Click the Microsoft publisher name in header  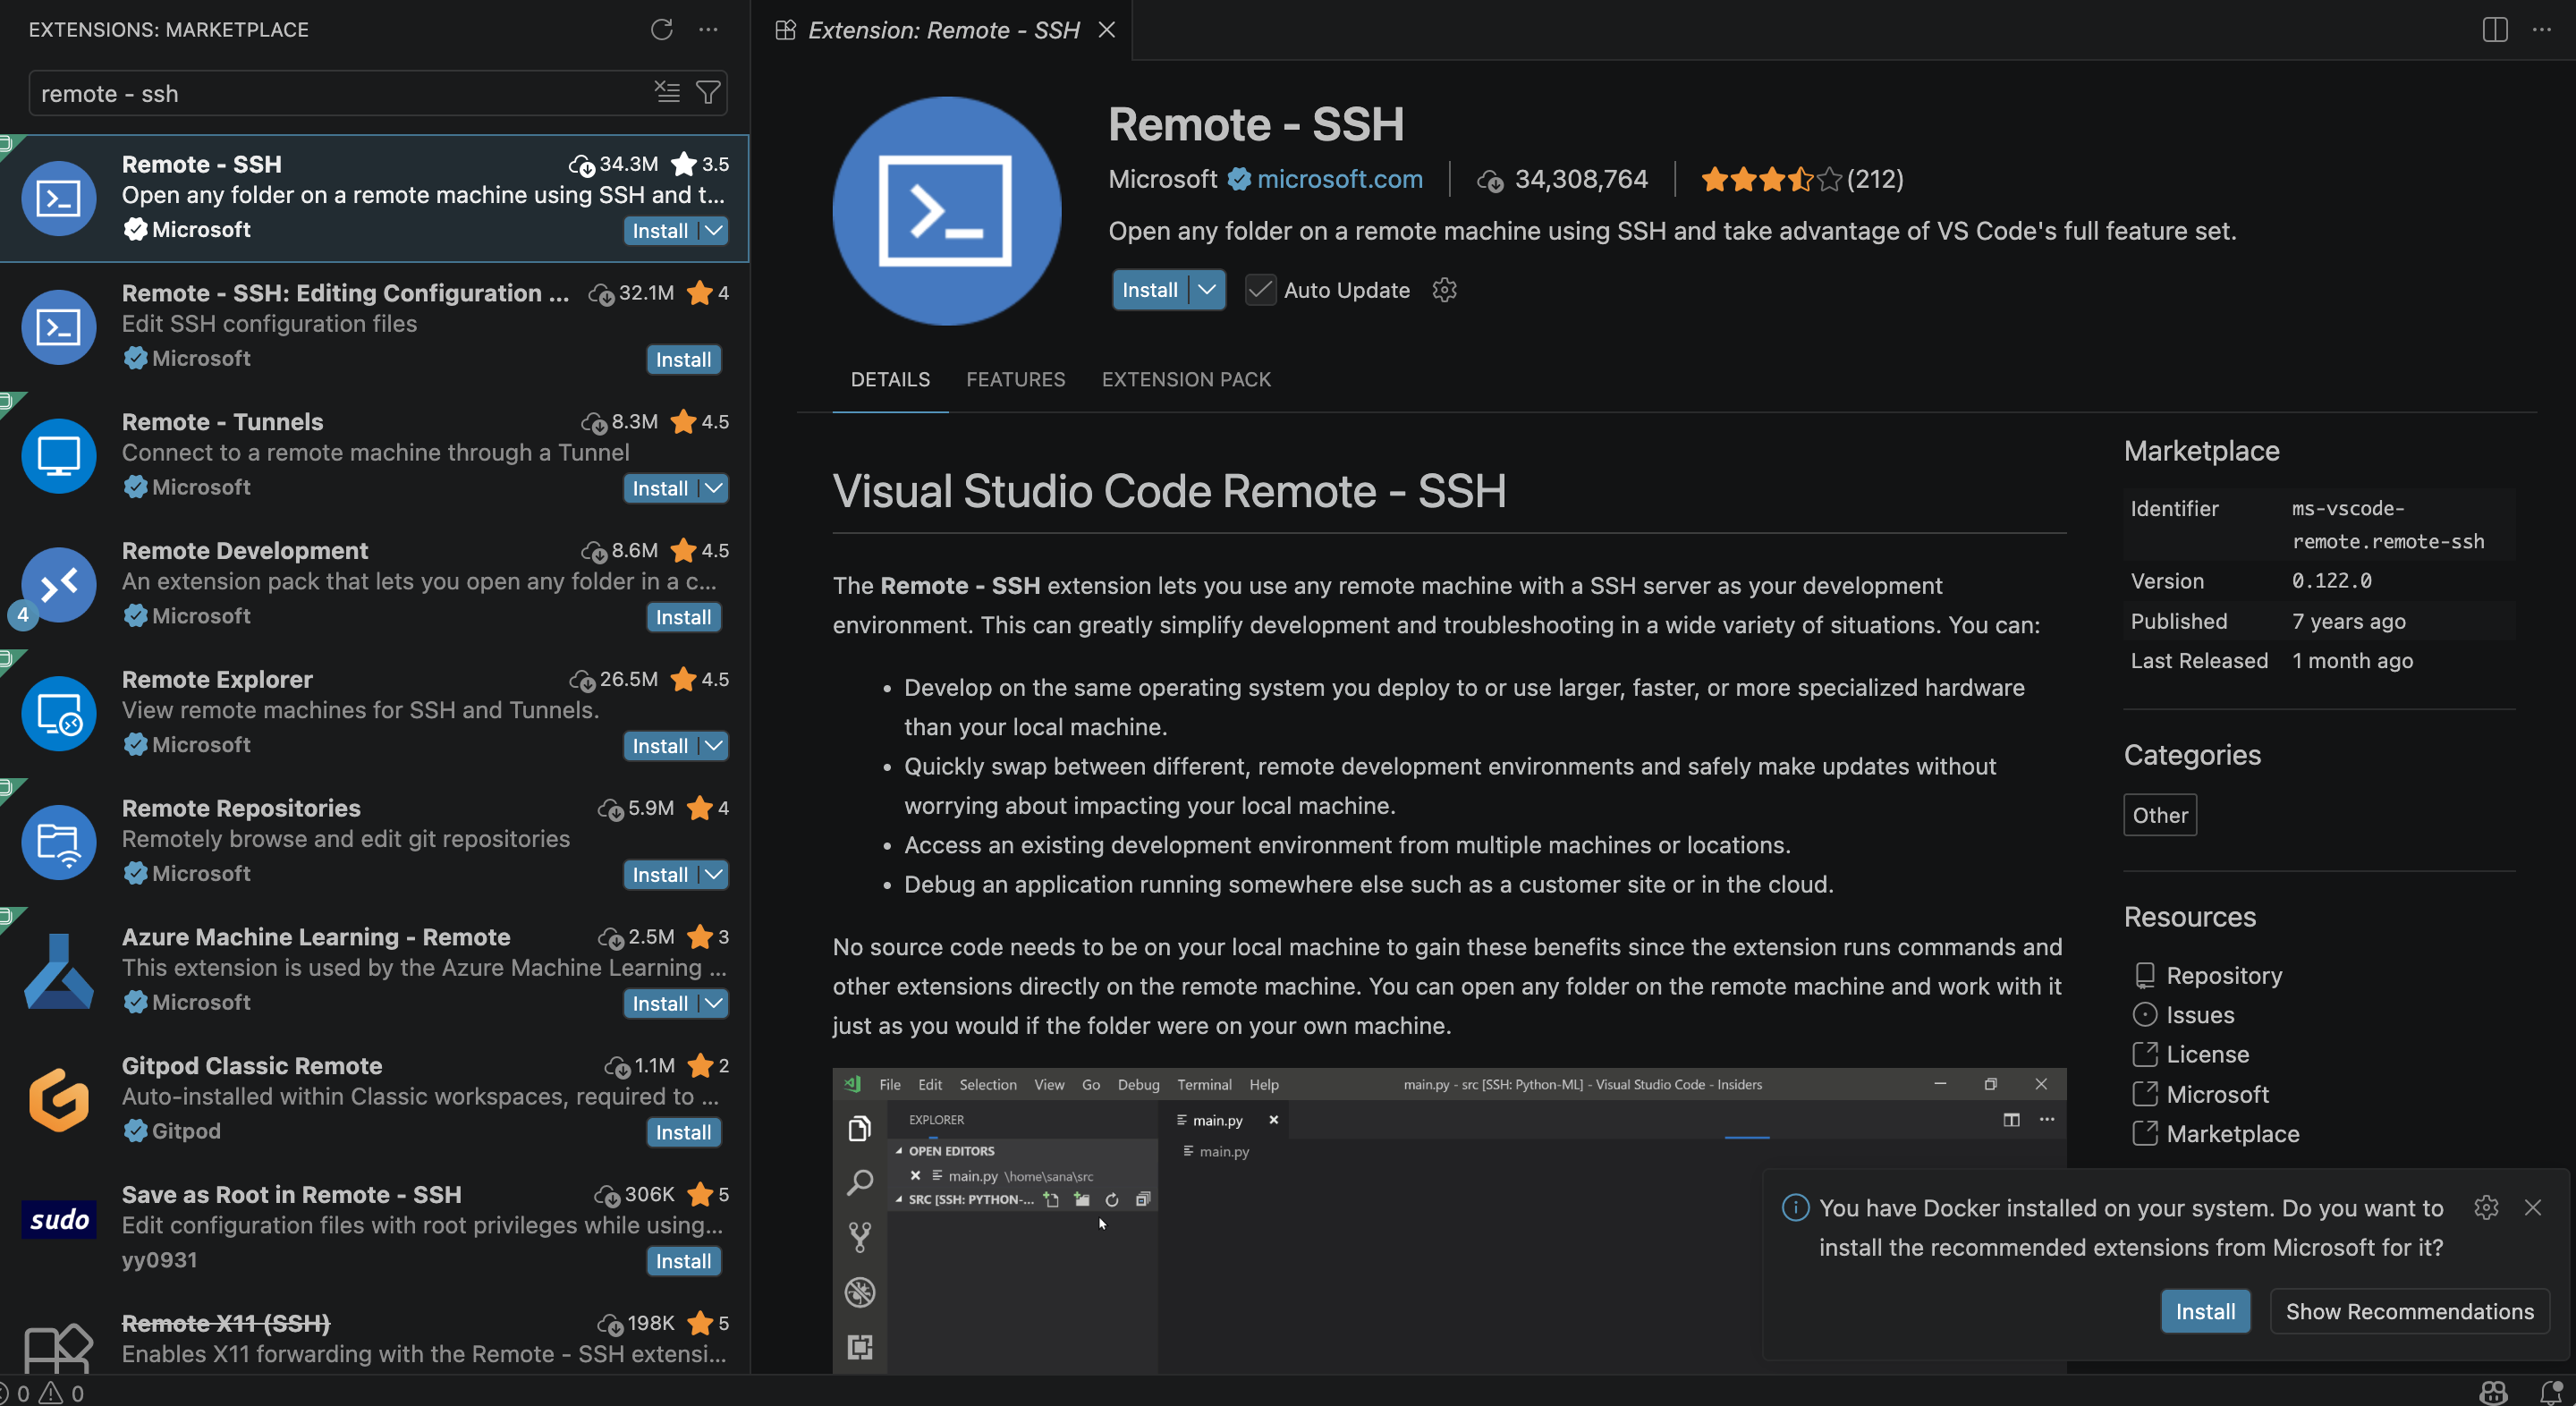coord(1162,179)
